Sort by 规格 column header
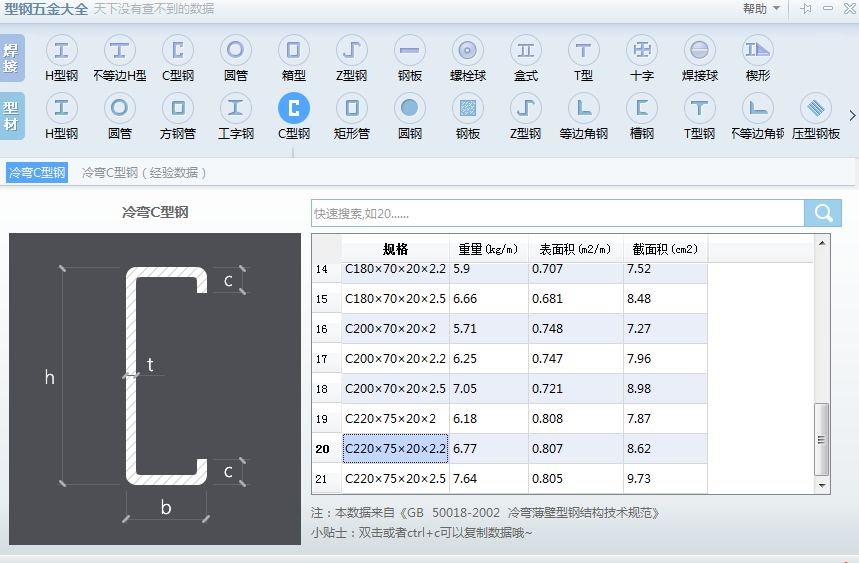The height and width of the screenshot is (563, 859). 395,249
